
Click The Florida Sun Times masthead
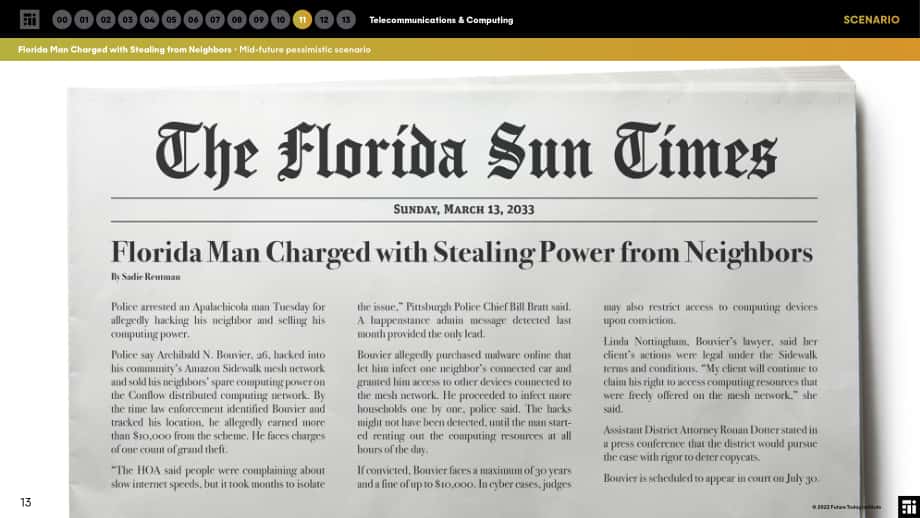(x=466, y=153)
